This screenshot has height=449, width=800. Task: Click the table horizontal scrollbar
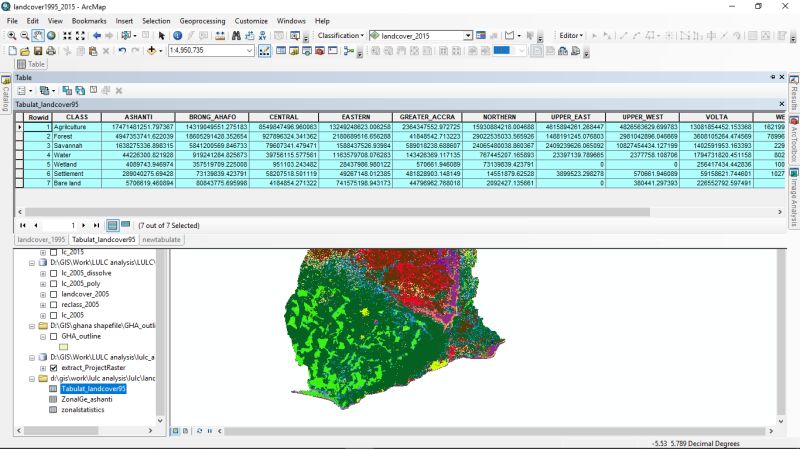click(337, 211)
